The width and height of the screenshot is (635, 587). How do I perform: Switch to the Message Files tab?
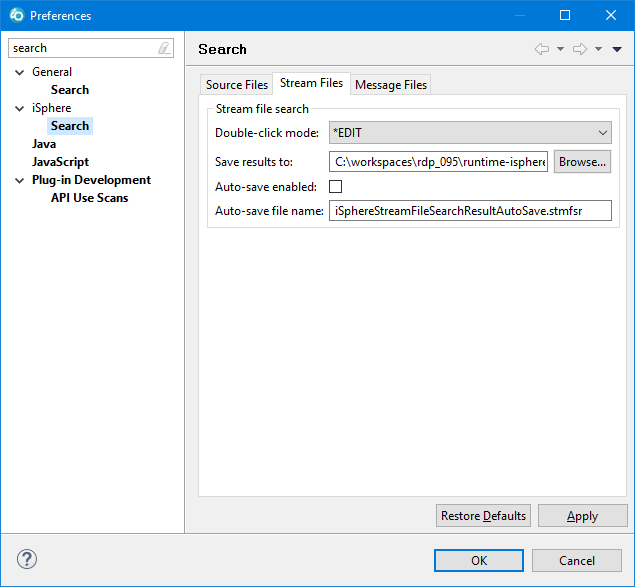pos(391,85)
